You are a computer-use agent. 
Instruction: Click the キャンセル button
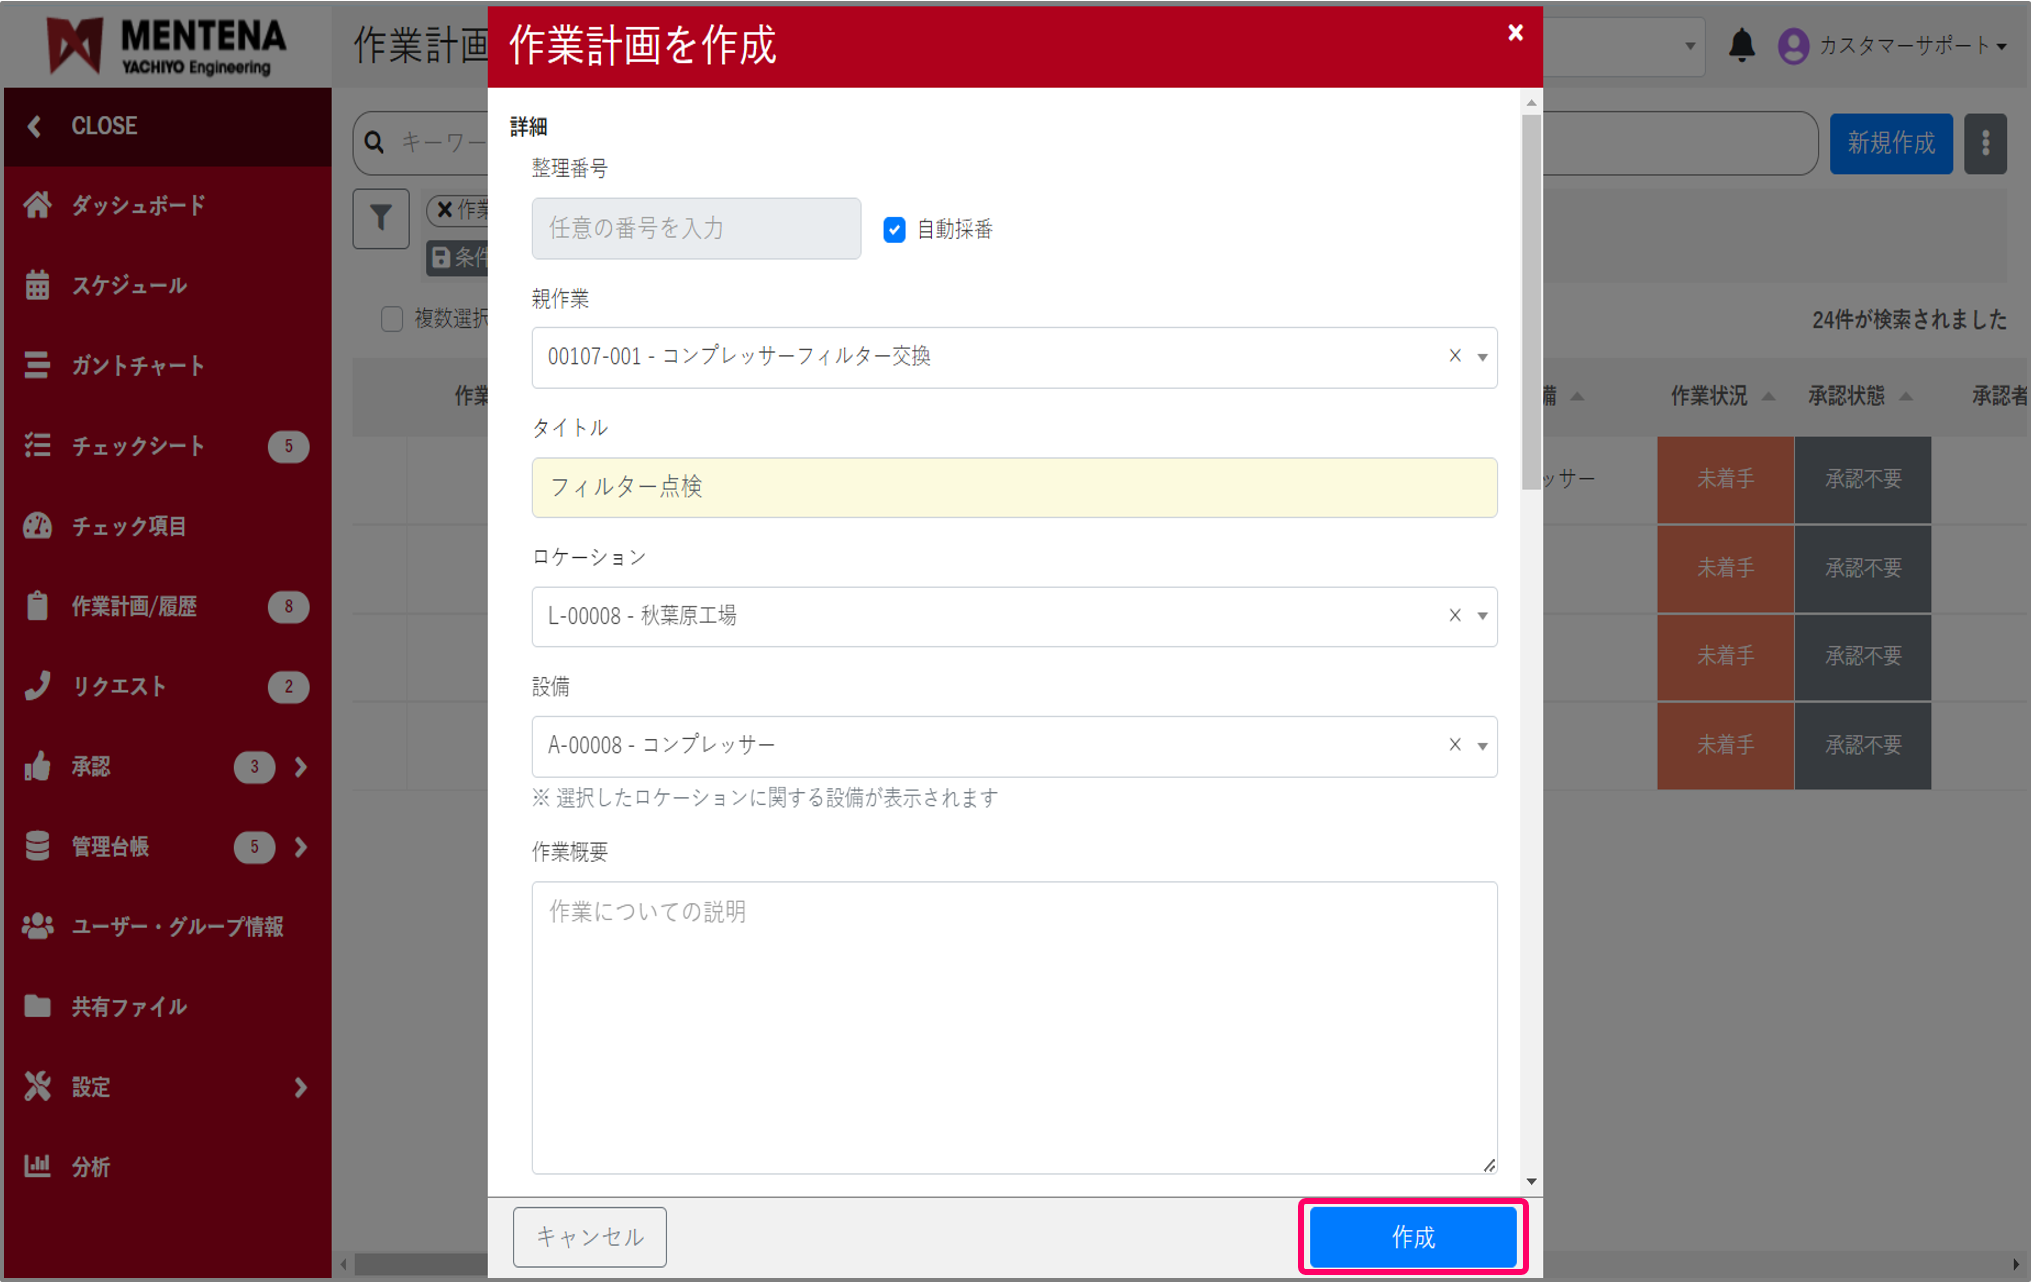coord(589,1237)
